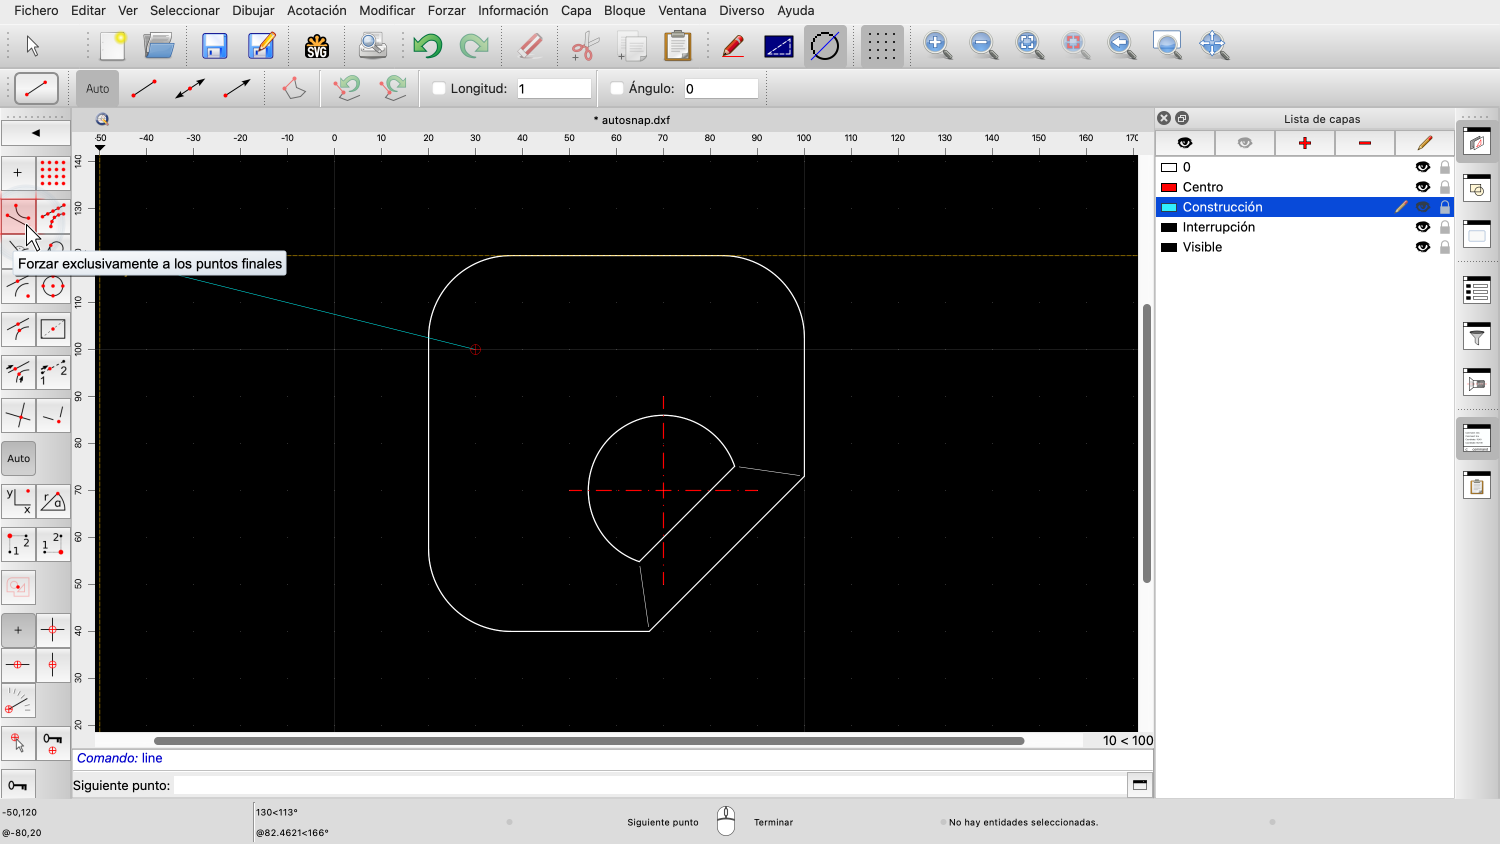Click the Redo arrow in toolbar

click(x=473, y=46)
